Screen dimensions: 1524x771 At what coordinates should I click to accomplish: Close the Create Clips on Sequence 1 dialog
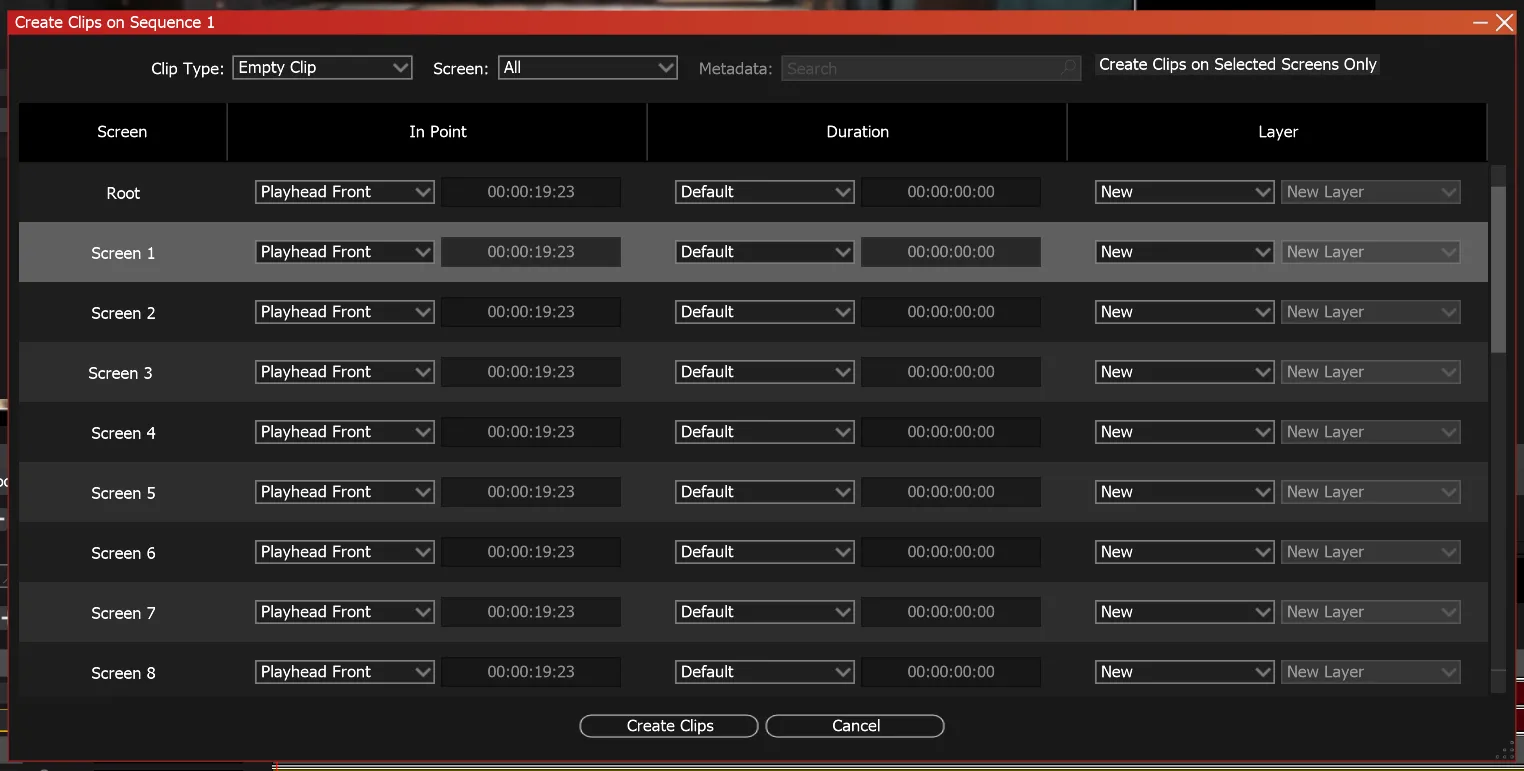(1504, 22)
